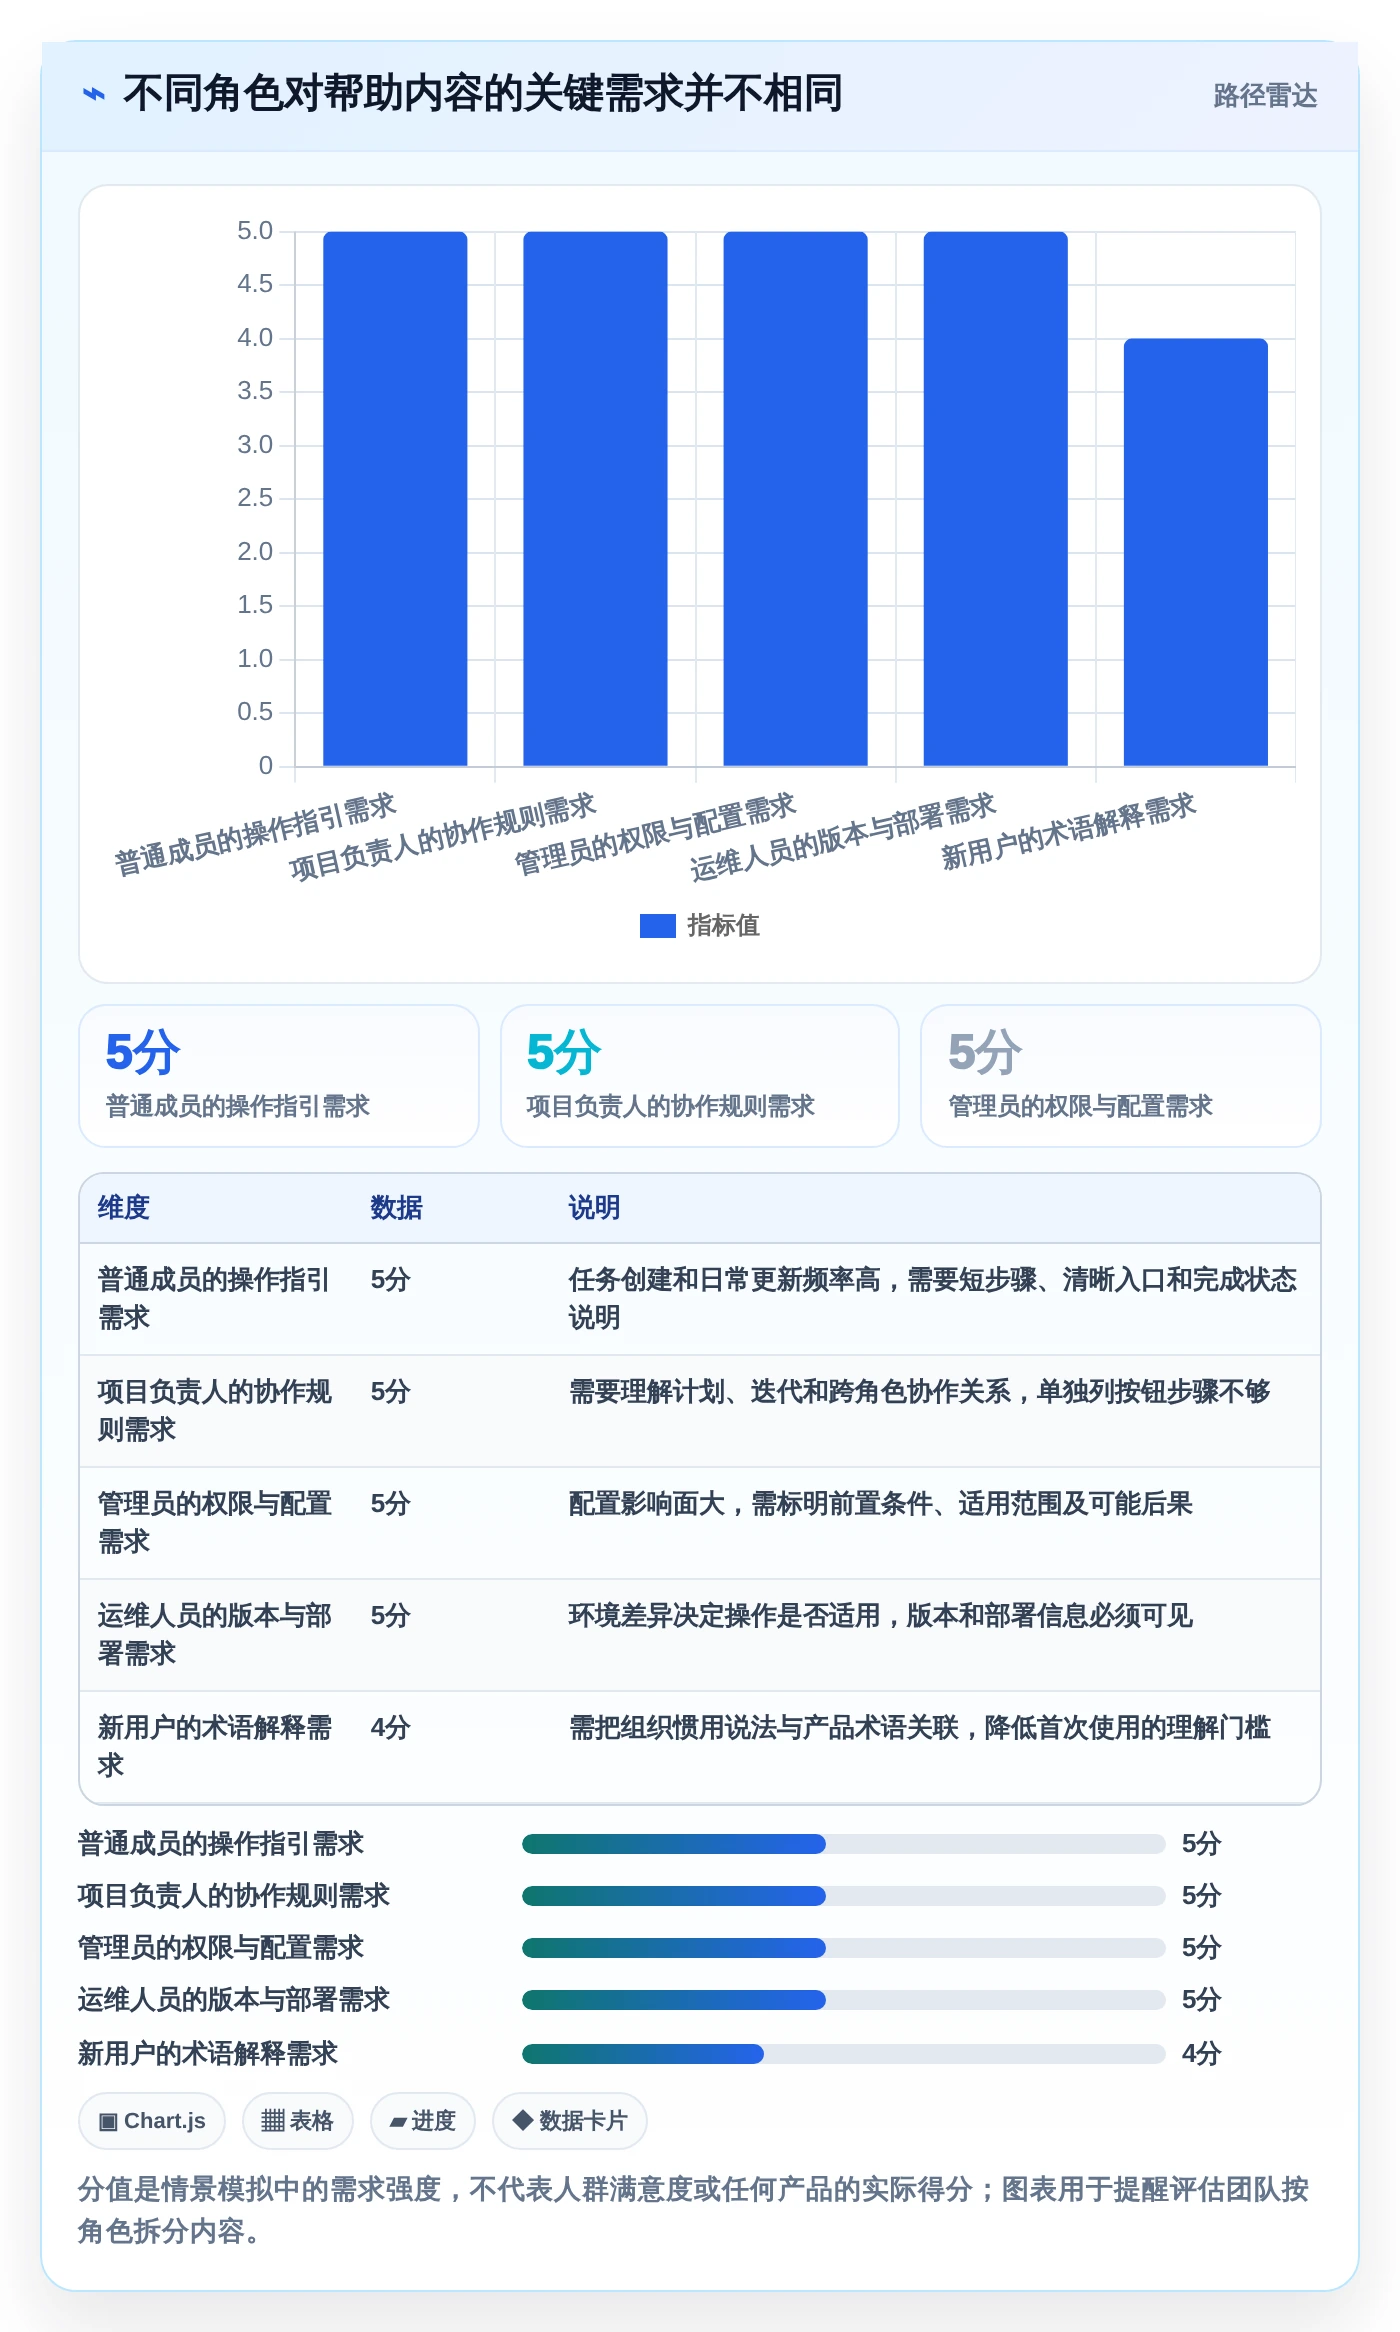Select table row cell 新用户的术语解释需求
Viewport: 1400px width, 2332px height.
pyautogui.click(x=214, y=1747)
